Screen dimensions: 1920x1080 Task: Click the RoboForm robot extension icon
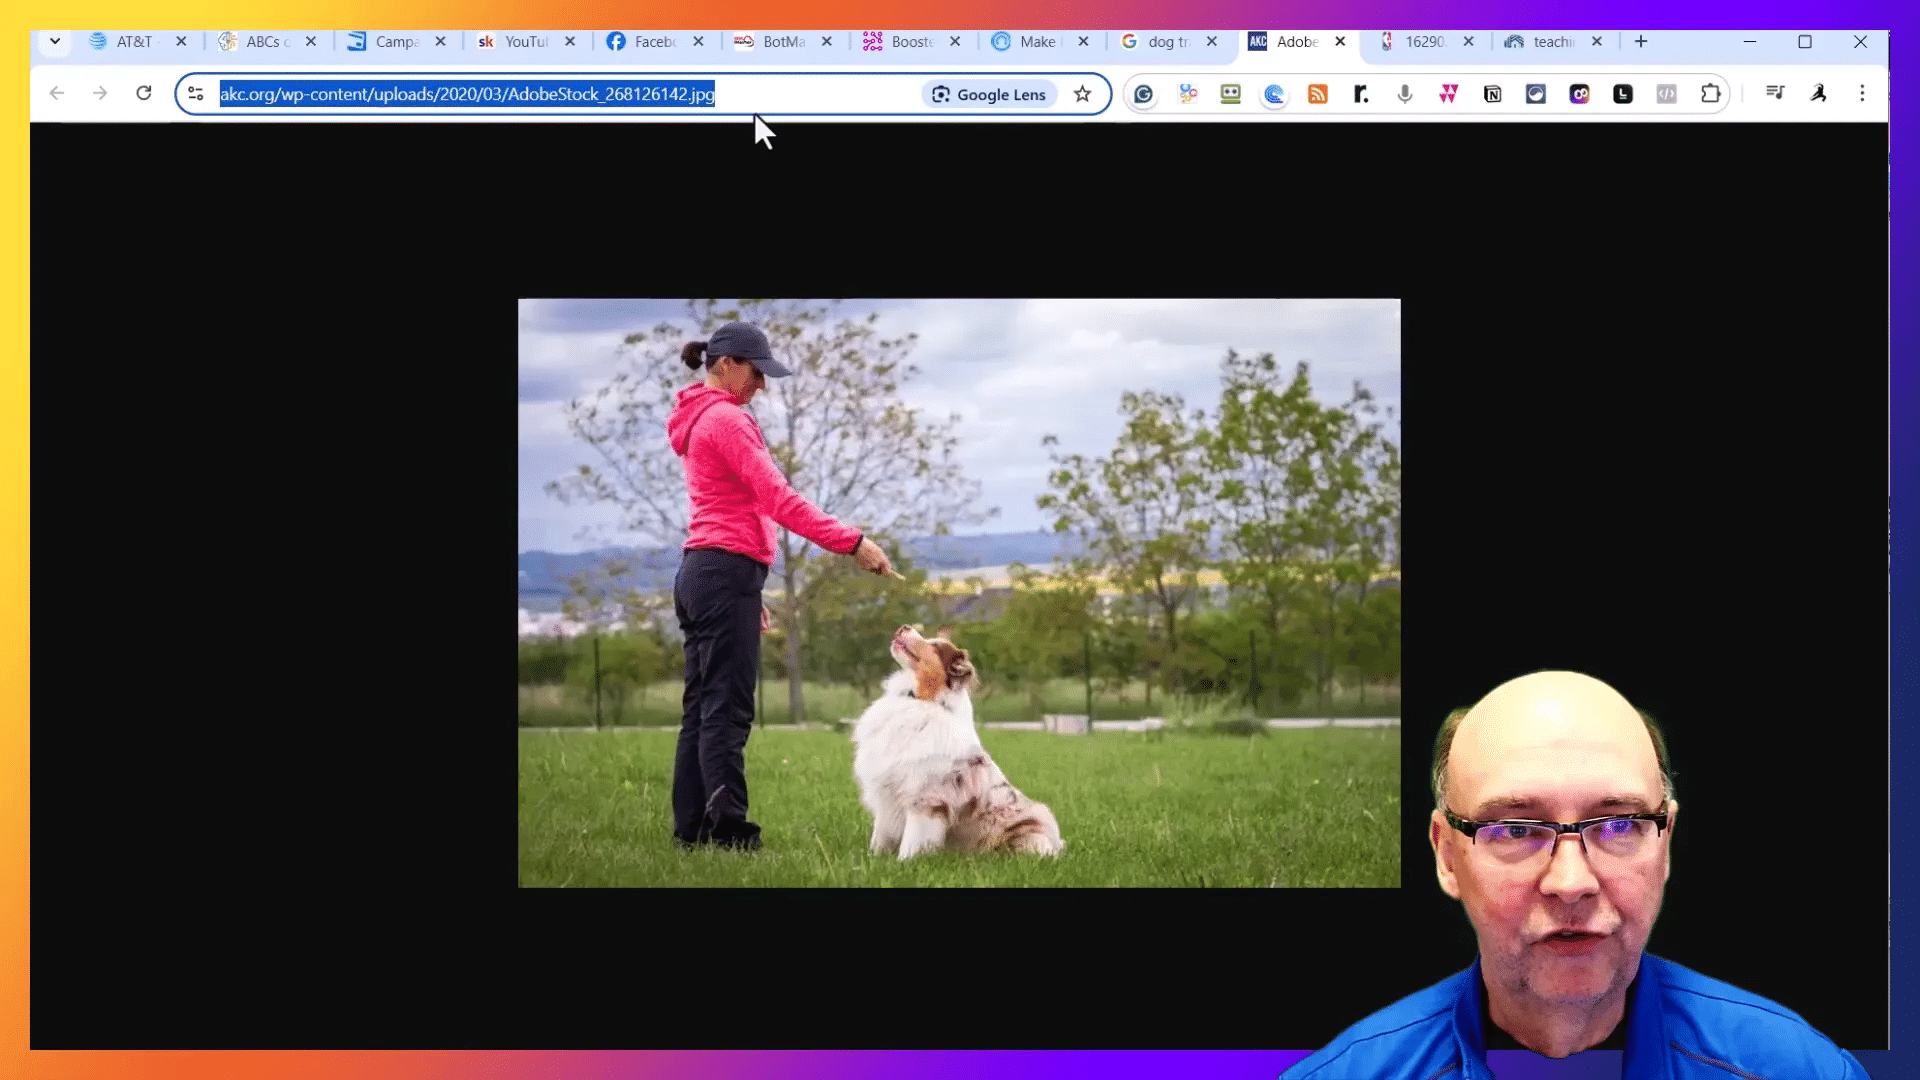click(x=1230, y=94)
